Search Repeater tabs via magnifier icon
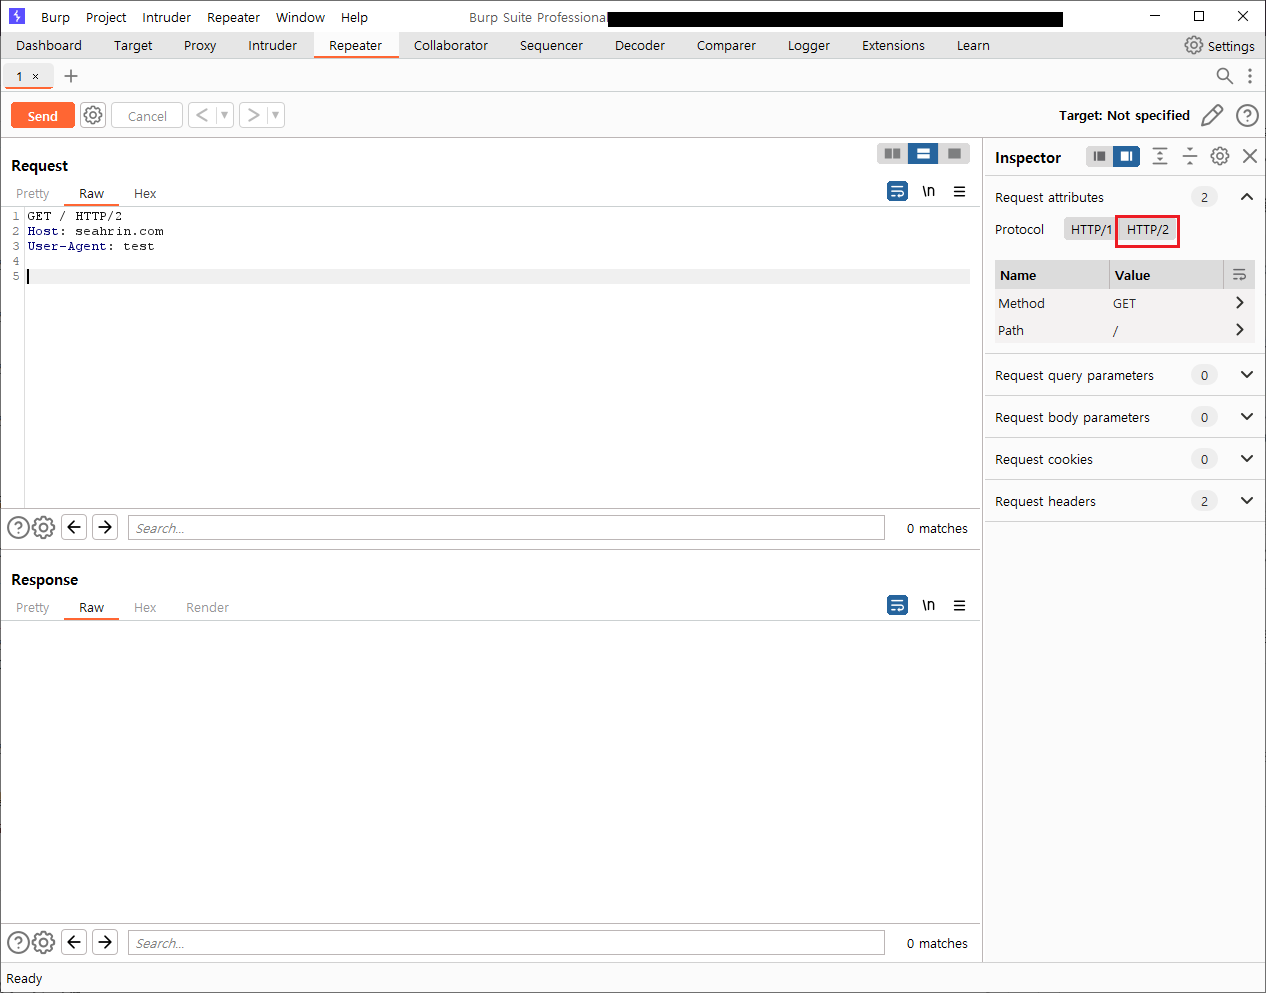The width and height of the screenshot is (1266, 993). pos(1224,76)
